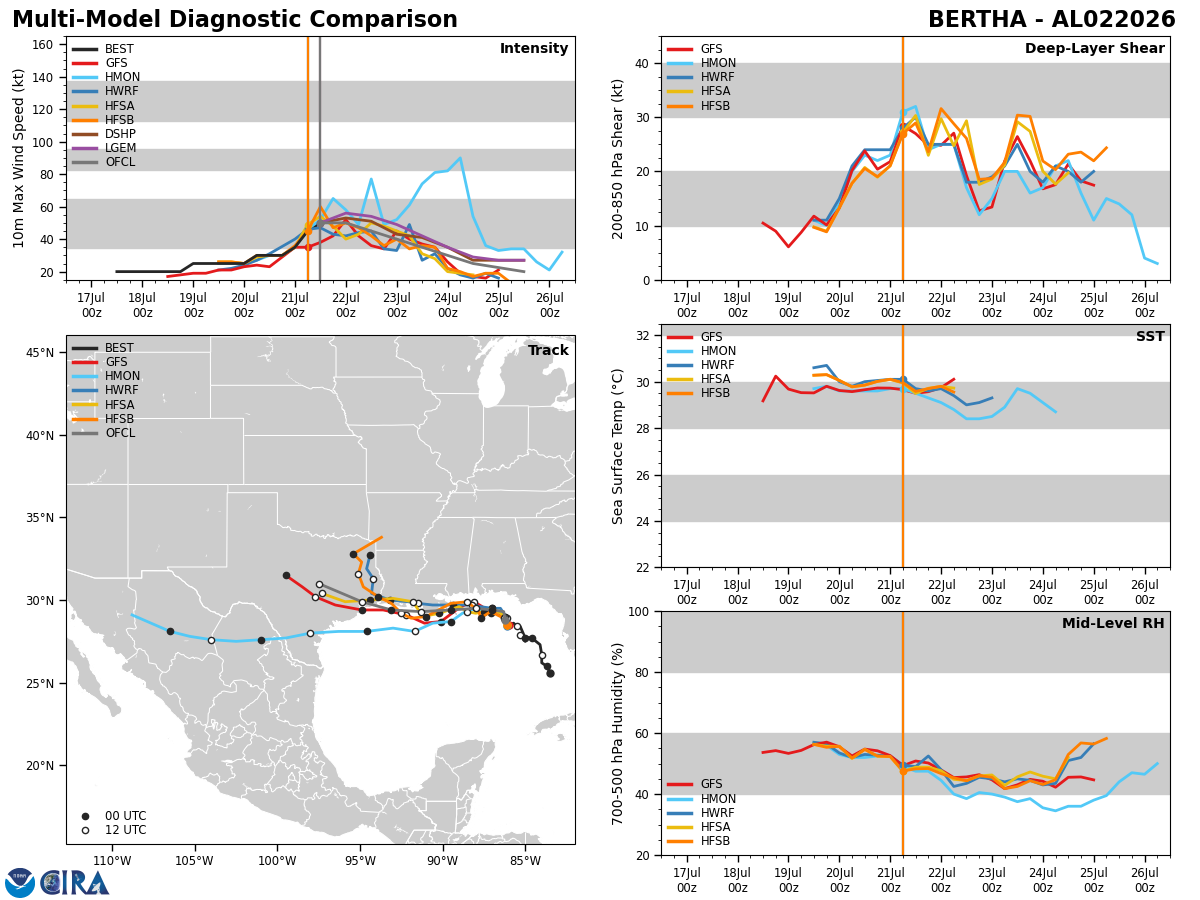
Task: Click the easternmost black best-track point
Action: 550,673
